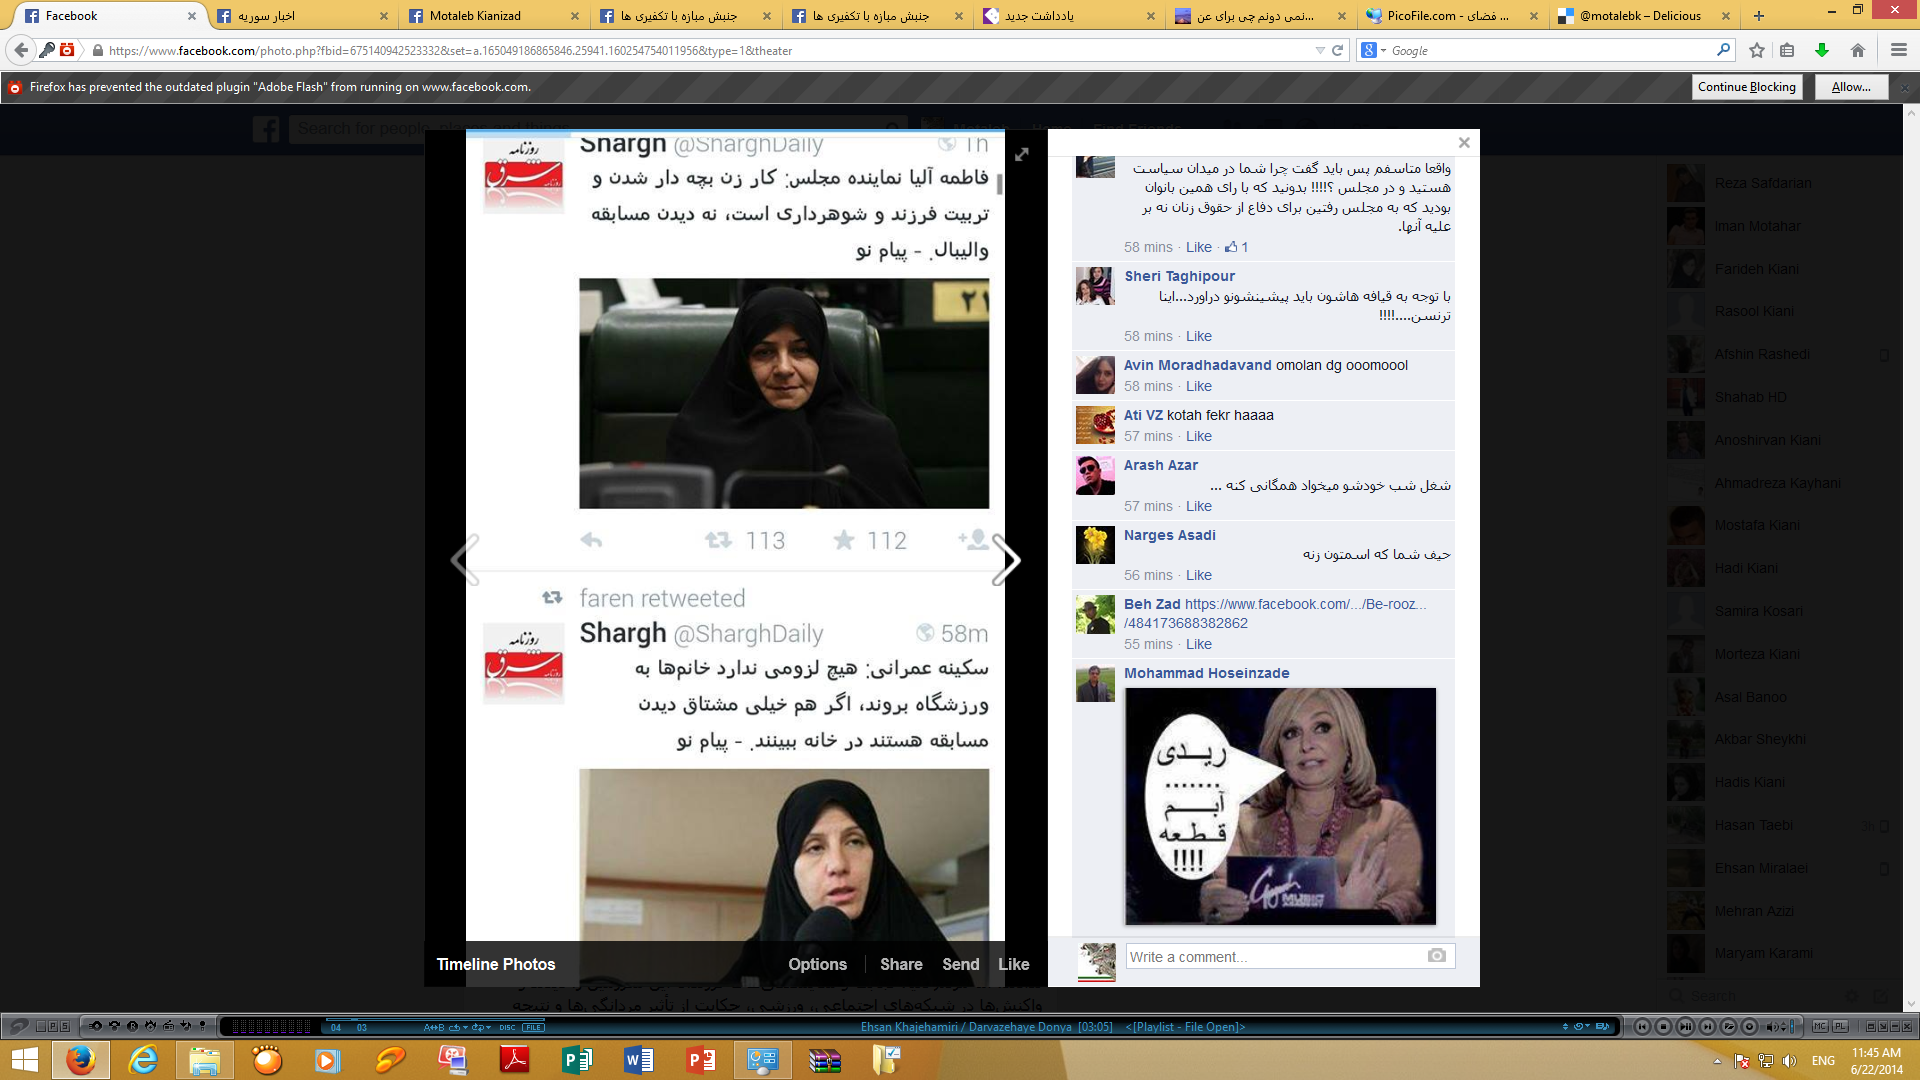Image resolution: width=1920 pixels, height=1080 pixels.
Task: Open the photo Options menu
Action: (x=817, y=964)
